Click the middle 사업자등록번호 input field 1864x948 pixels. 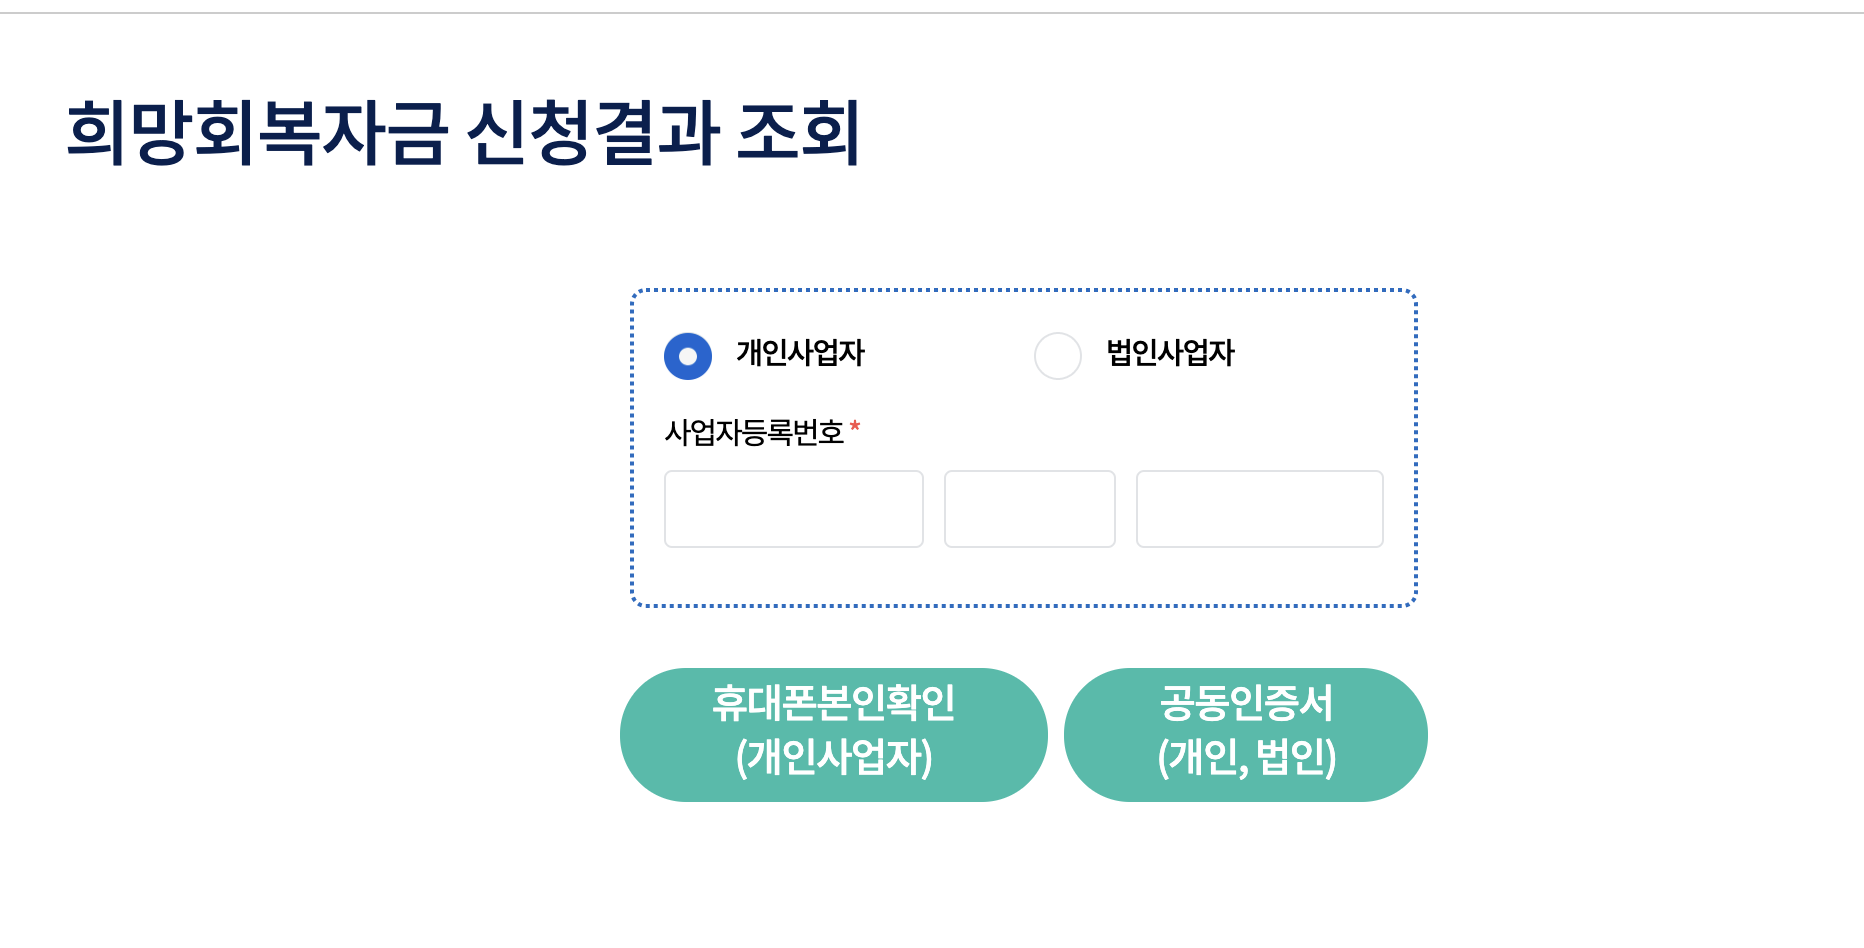[1029, 509]
